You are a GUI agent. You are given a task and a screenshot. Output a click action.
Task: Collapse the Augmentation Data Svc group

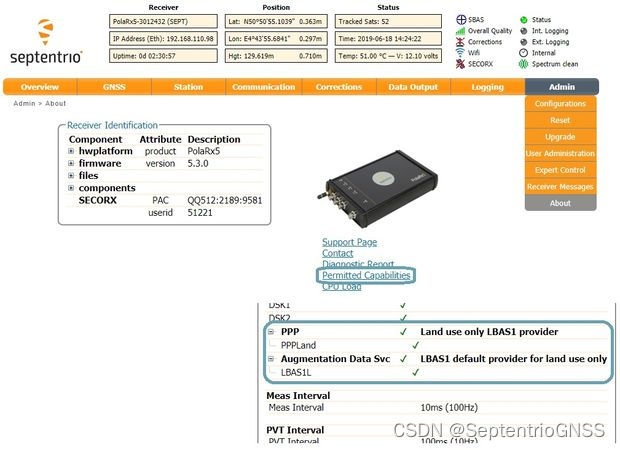point(271,359)
